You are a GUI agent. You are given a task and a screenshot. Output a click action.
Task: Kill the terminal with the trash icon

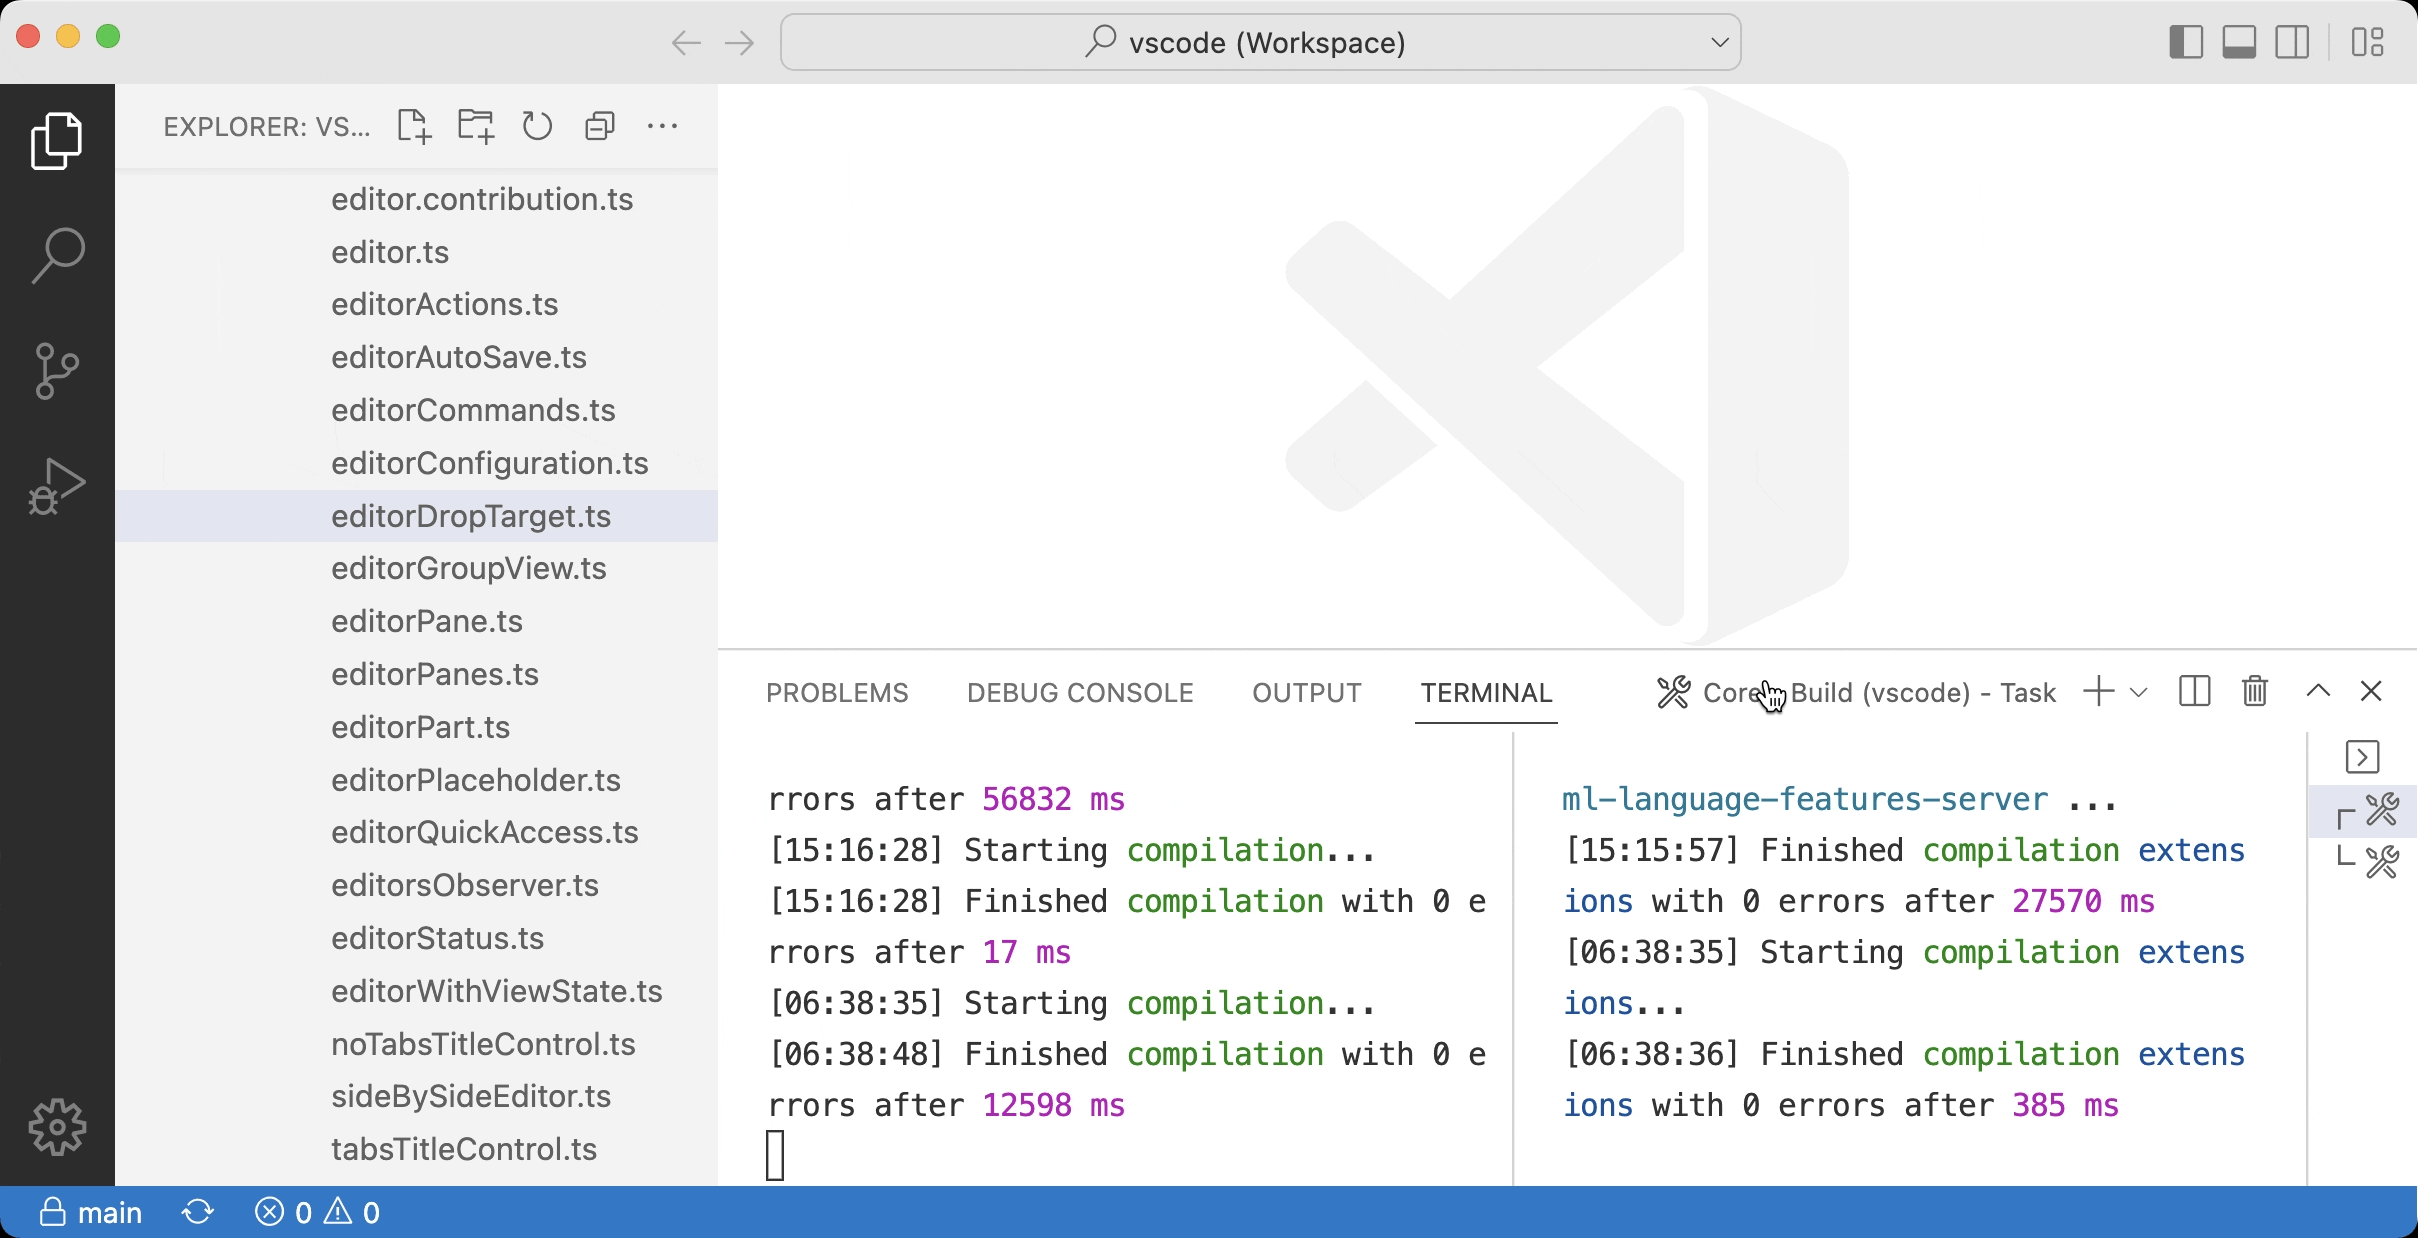pos(2254,691)
